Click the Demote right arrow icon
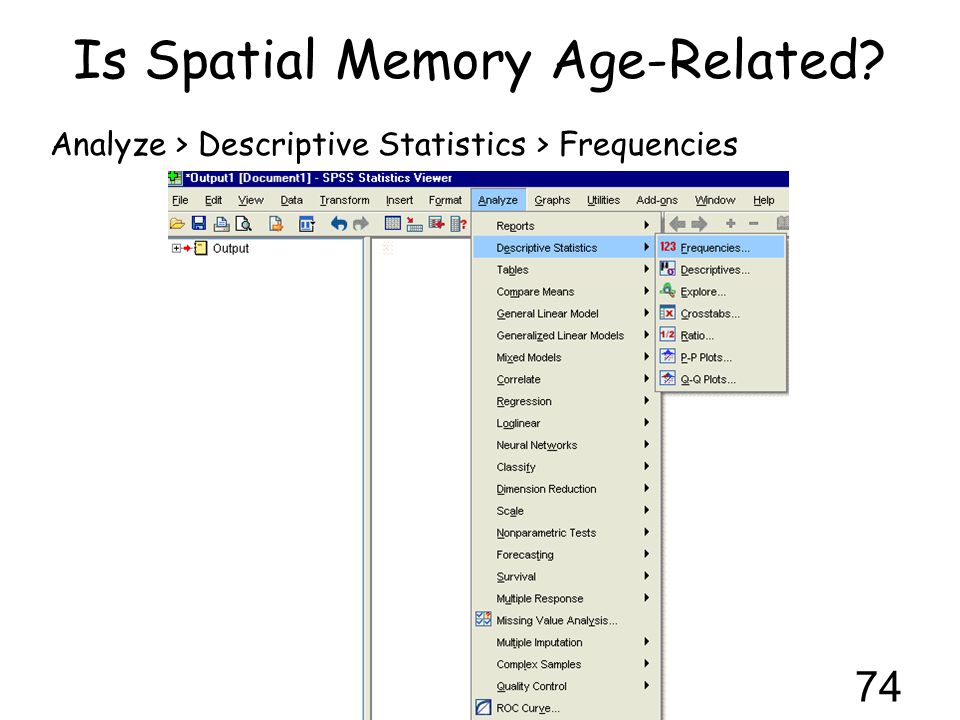Image resolution: width=960 pixels, height=720 pixels. coord(699,224)
